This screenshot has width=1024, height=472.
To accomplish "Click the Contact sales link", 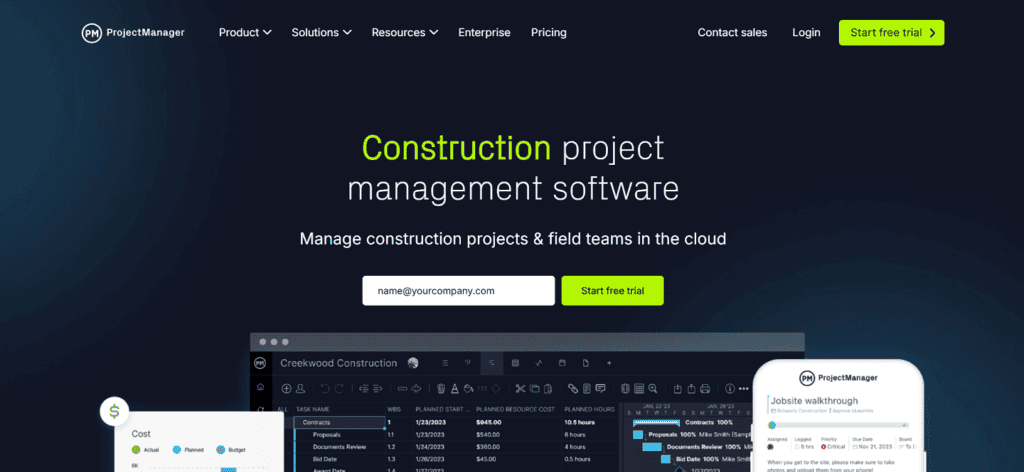I will (732, 33).
